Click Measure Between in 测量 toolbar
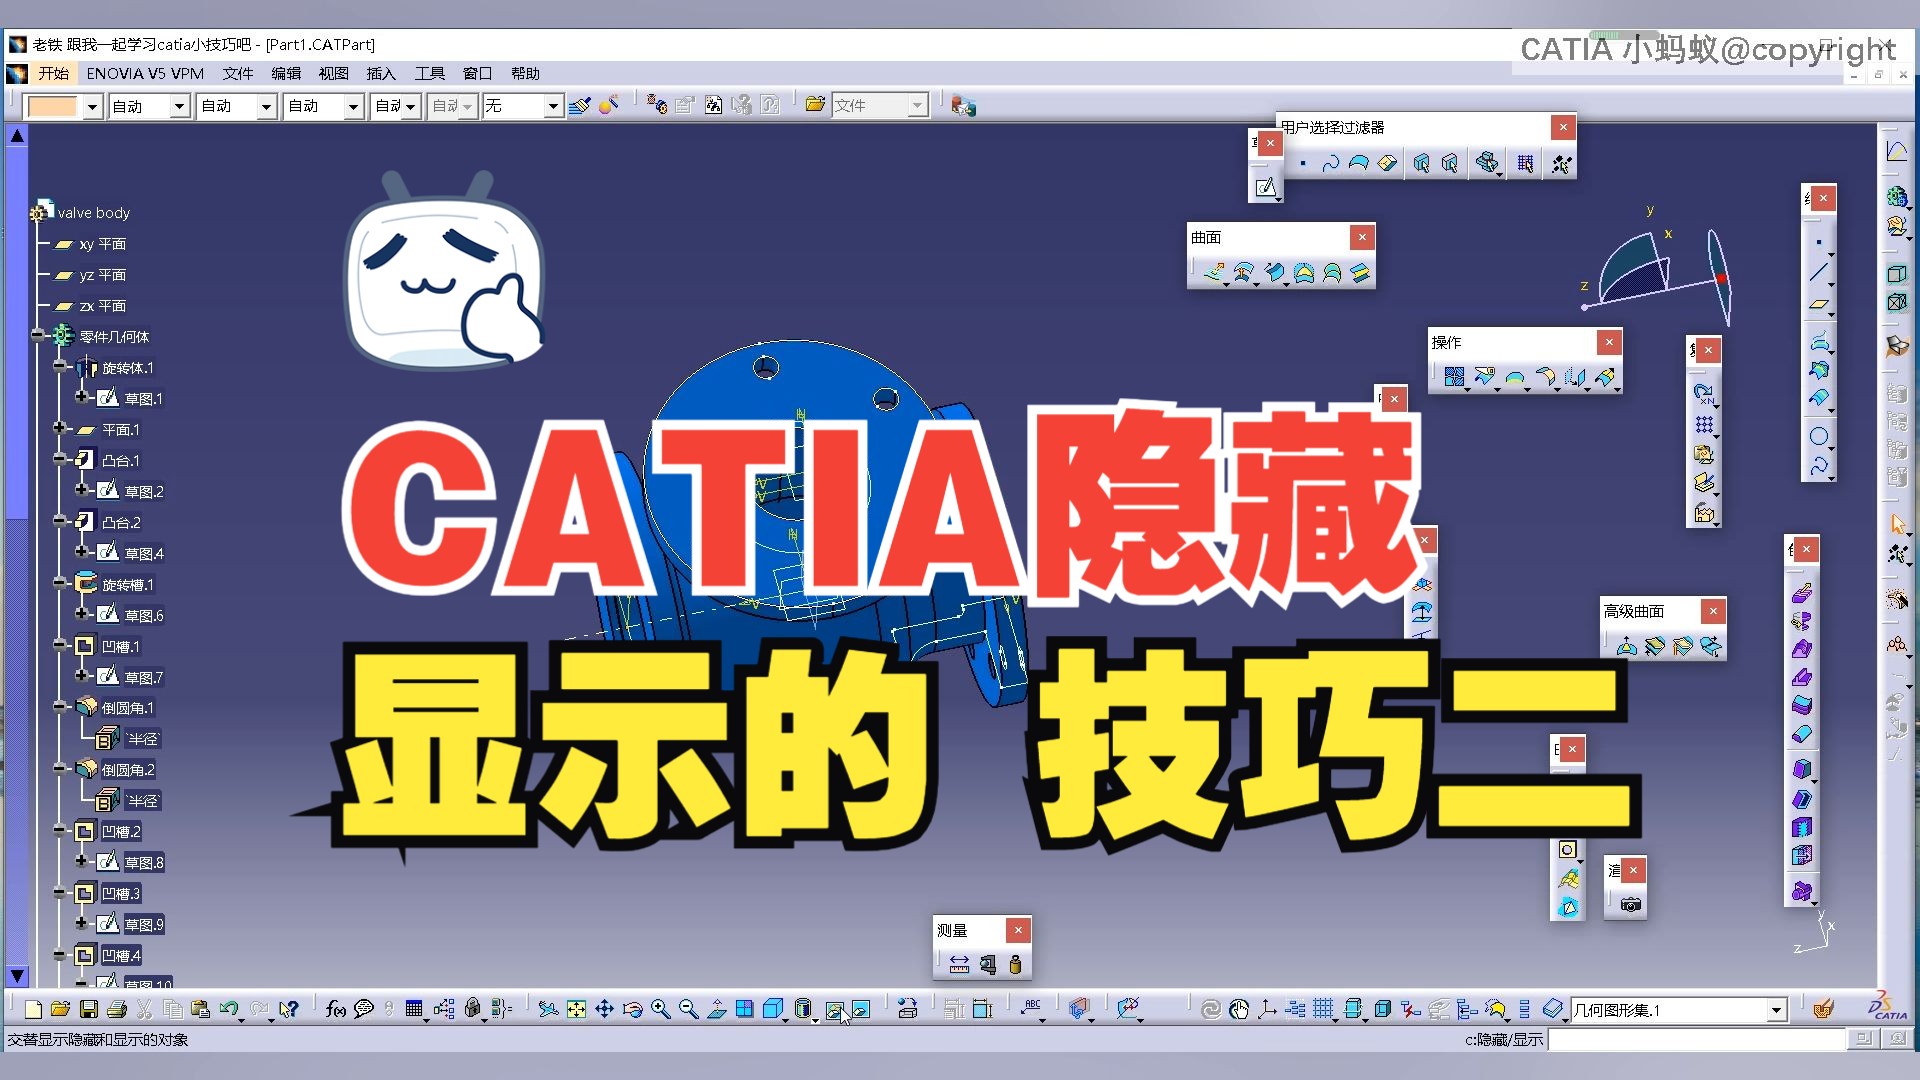This screenshot has height=1080, width=1920. click(x=959, y=964)
